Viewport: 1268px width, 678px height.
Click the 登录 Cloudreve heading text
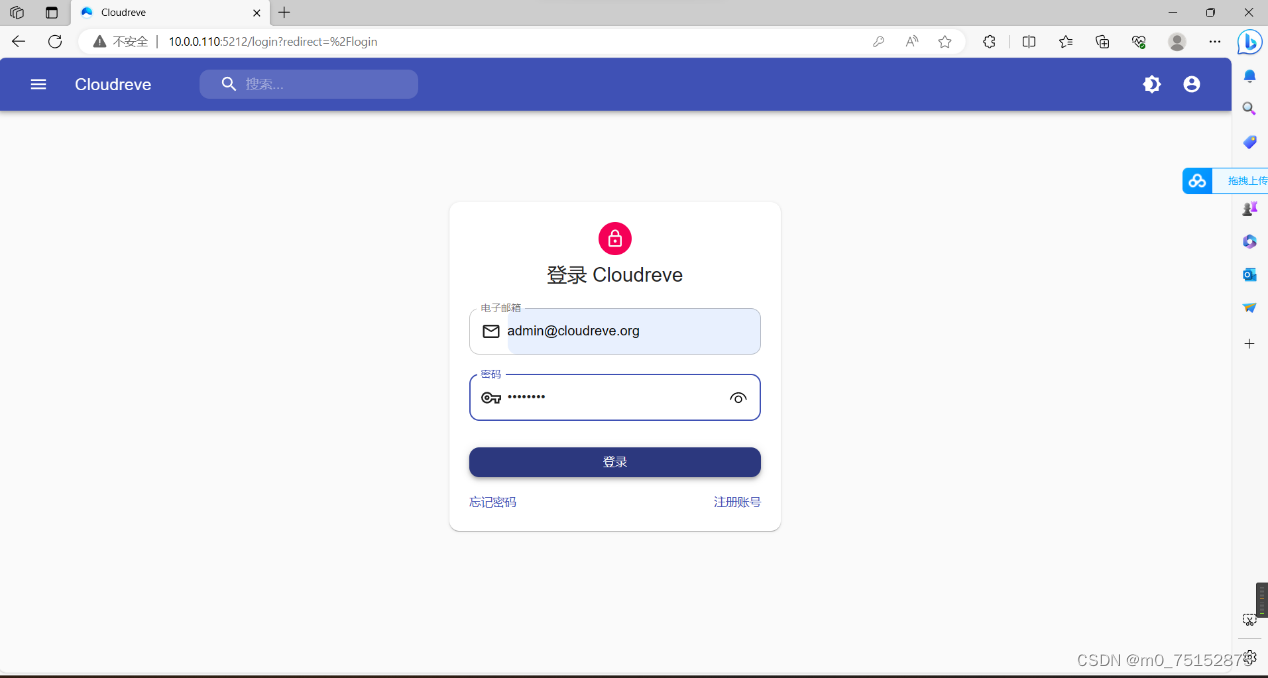(x=615, y=275)
